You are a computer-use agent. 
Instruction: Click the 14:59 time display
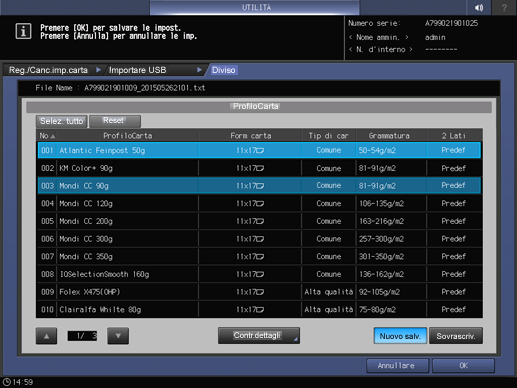[23, 382]
